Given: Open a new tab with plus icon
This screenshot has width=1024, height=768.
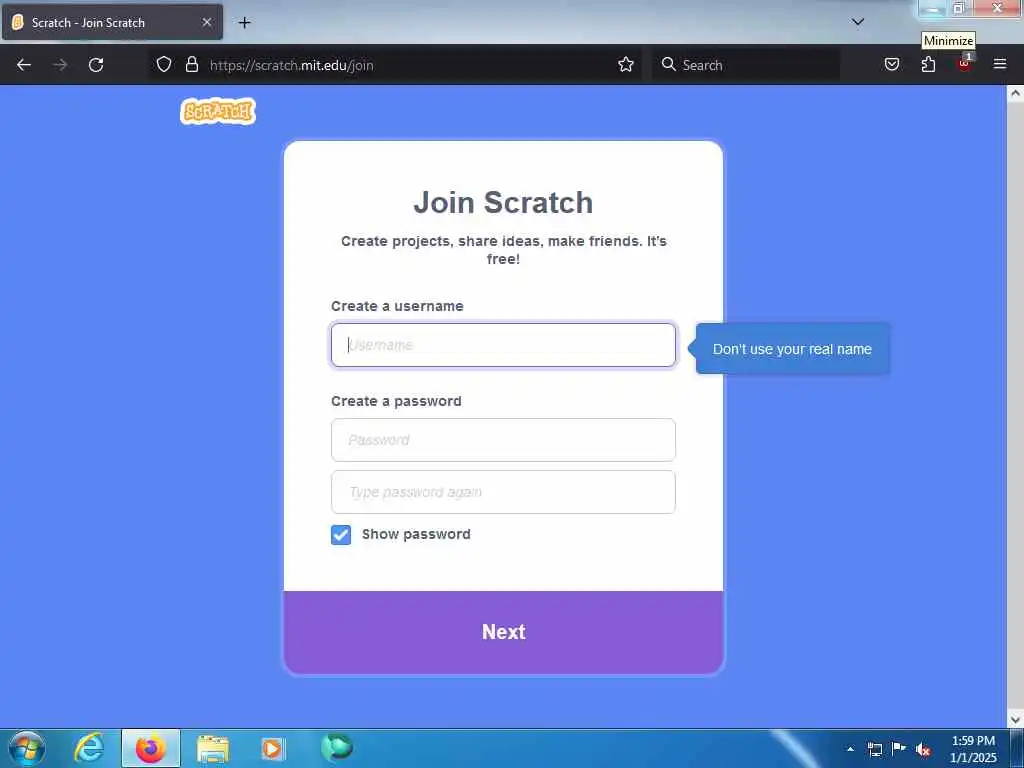Looking at the screenshot, I should click(x=244, y=23).
